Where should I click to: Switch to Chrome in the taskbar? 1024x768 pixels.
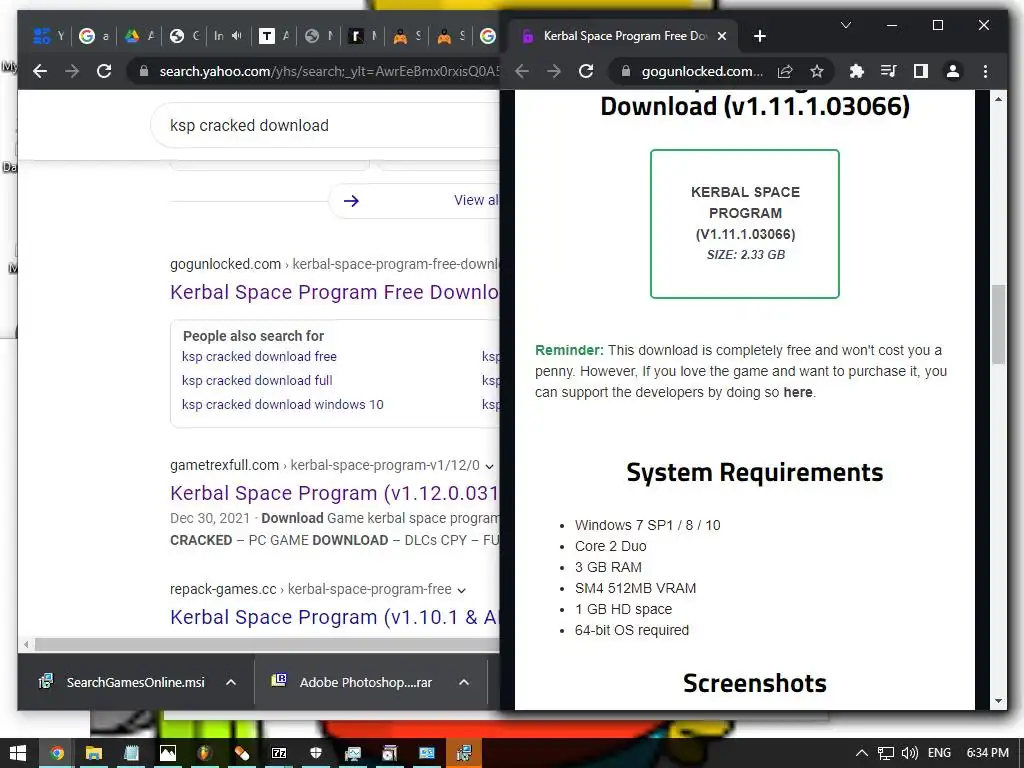[x=57, y=753]
